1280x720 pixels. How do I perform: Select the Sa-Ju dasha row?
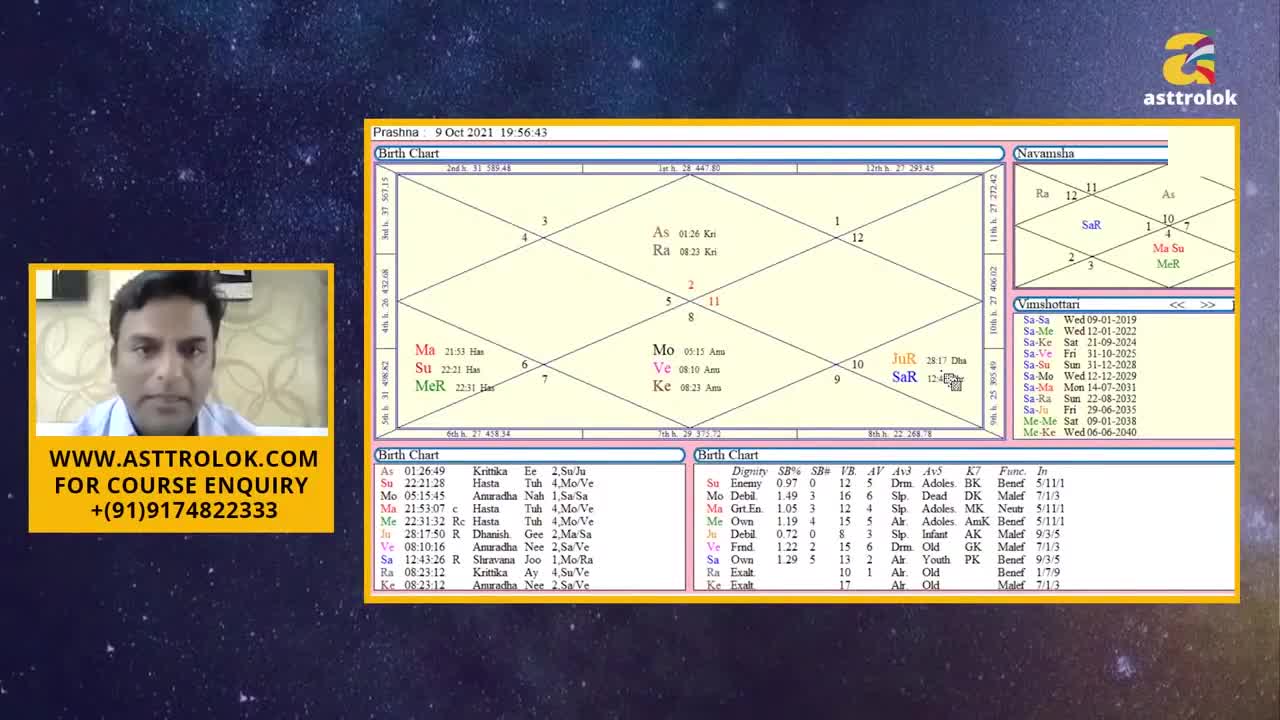tap(1079, 410)
